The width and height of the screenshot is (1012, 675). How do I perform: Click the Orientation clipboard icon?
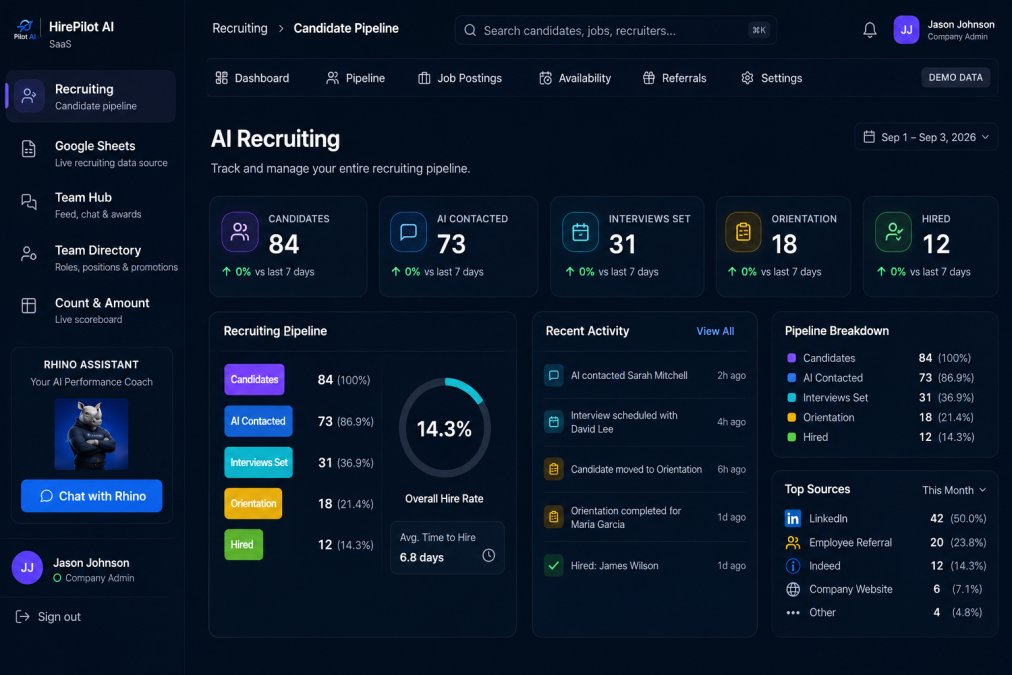743,232
